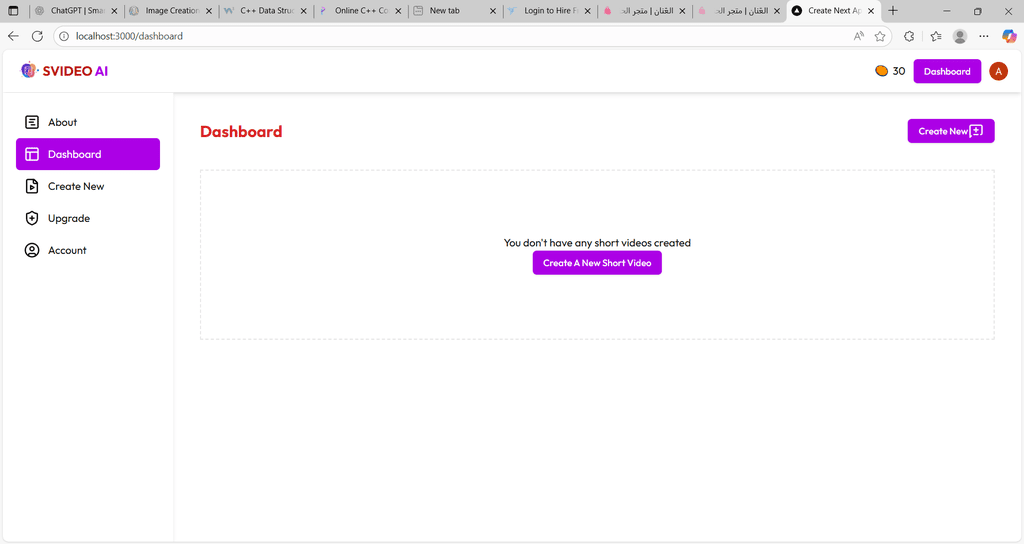
Task: Click the About sidebar icon
Action: click(31, 122)
